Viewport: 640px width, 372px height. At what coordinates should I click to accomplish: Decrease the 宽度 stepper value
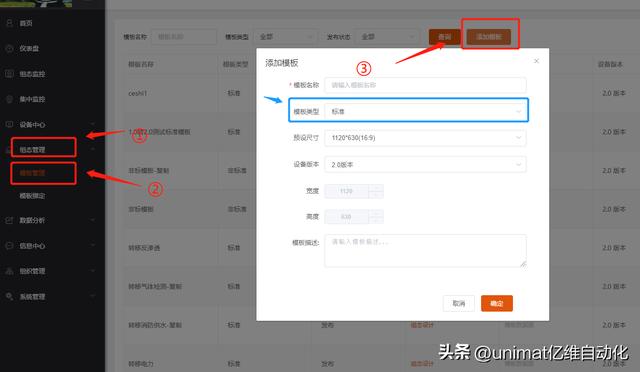[376, 195]
